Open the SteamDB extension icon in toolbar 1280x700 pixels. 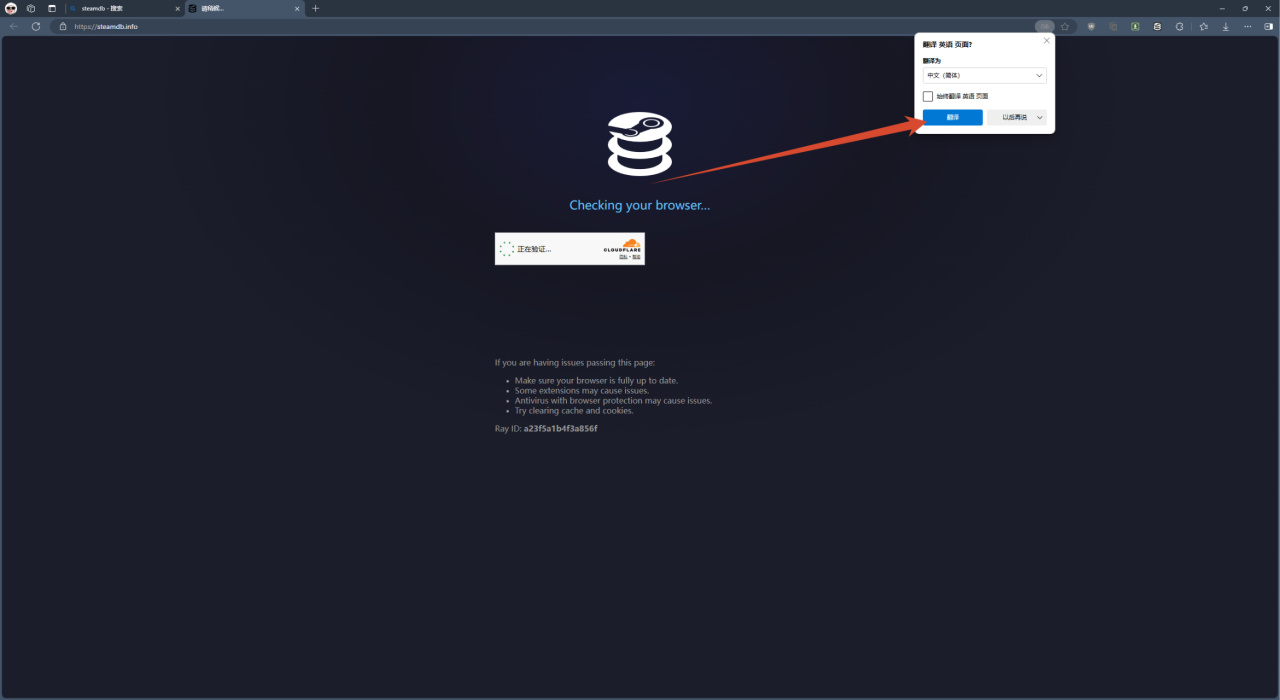coord(1158,26)
